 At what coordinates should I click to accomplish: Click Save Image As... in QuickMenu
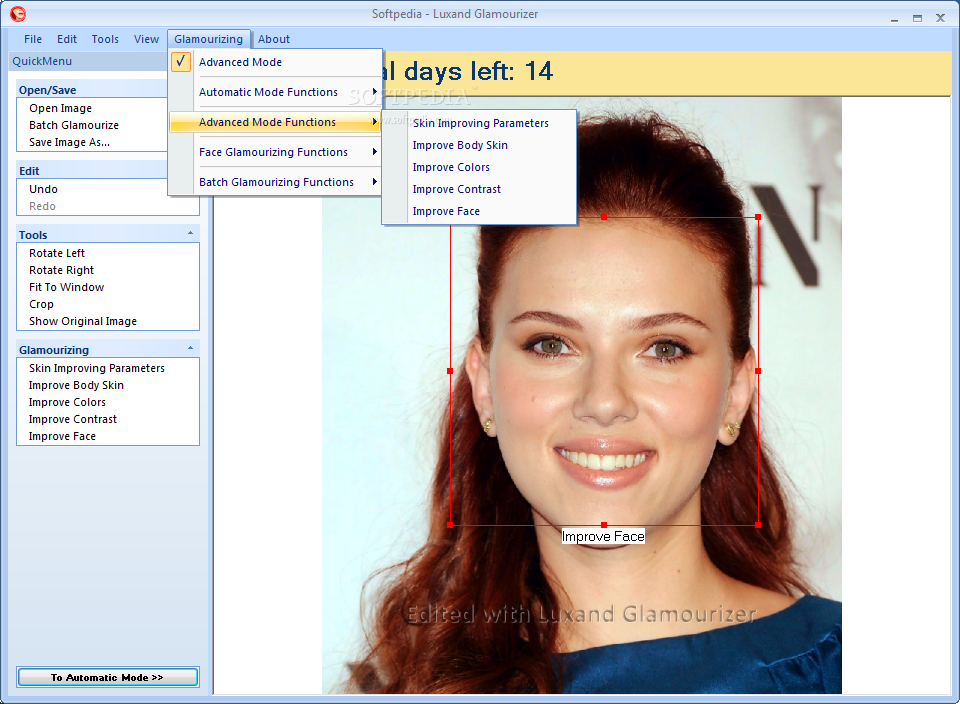point(69,142)
